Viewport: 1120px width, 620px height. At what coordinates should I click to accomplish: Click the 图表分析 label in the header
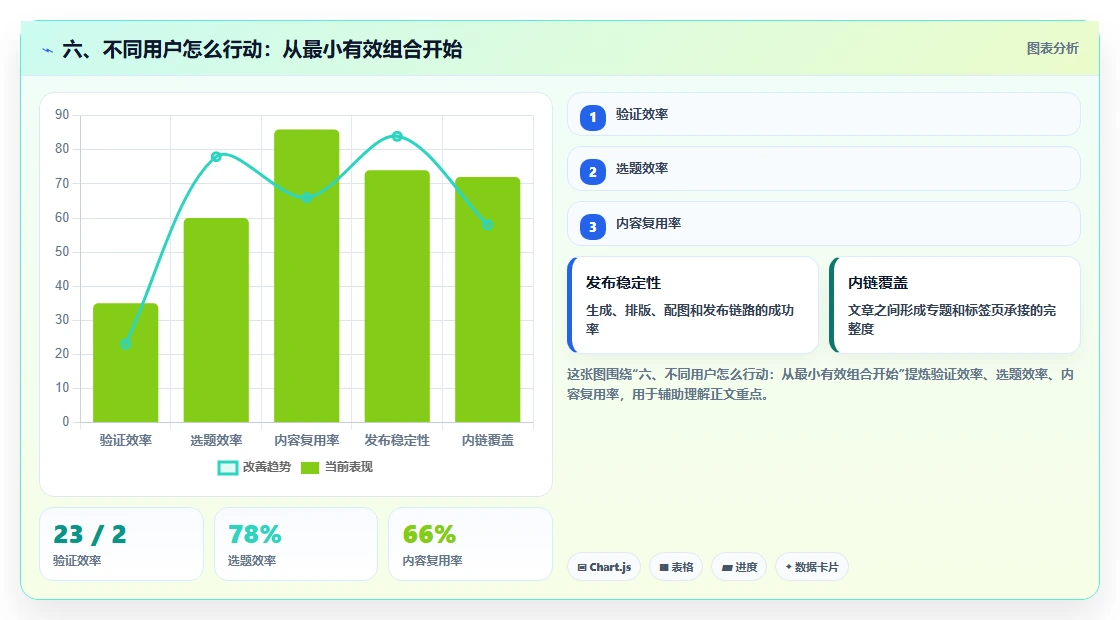click(1052, 49)
